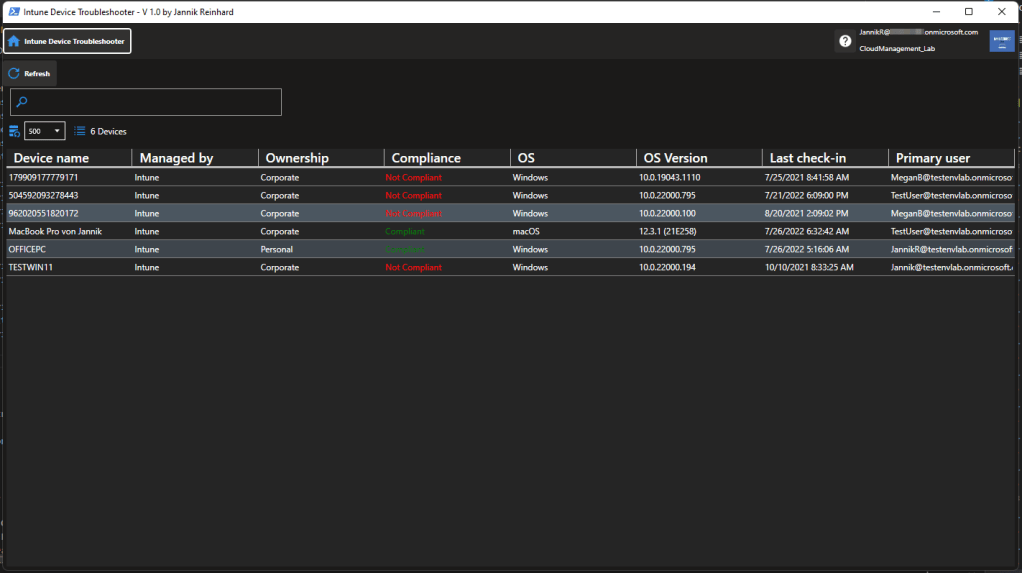Click the blue tenant profile picture
This screenshot has width=1022, height=573.
point(1001,40)
